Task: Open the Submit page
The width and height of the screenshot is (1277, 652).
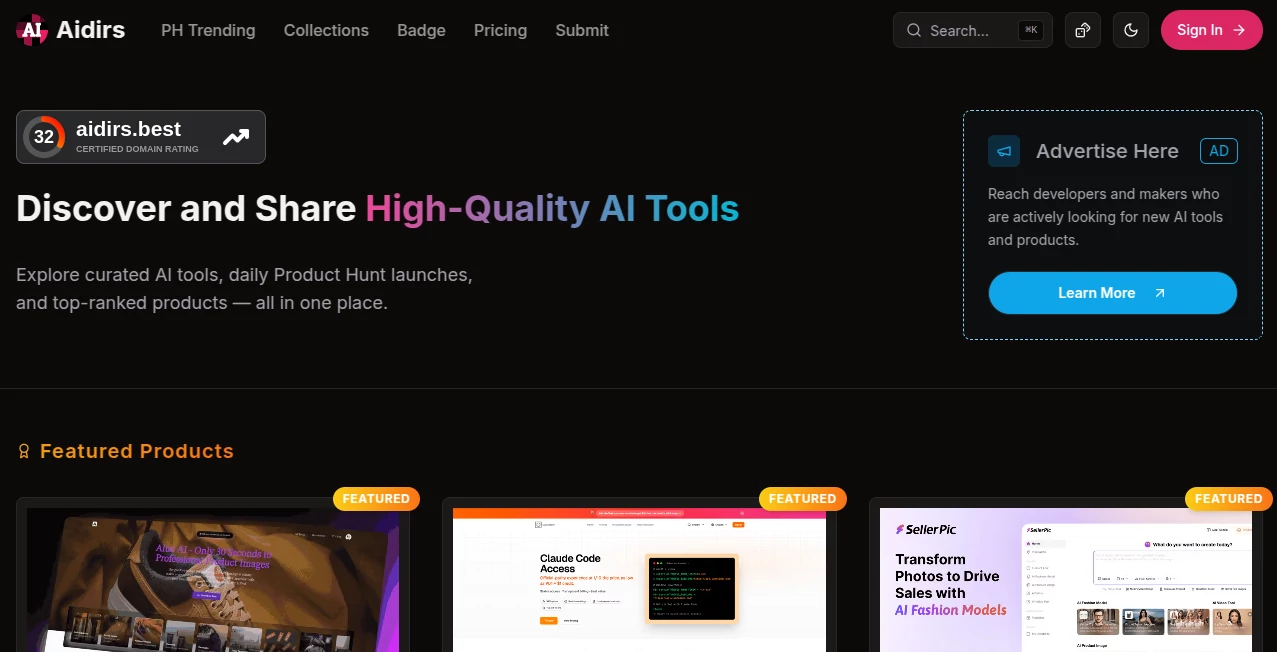Action: [581, 31]
